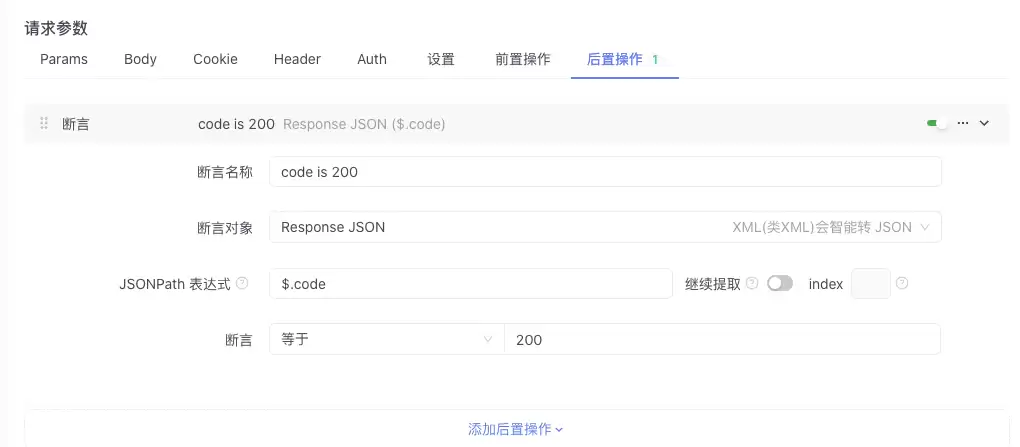
Task: Click the Response JSON ($.code) summary text
Action: click(x=364, y=124)
